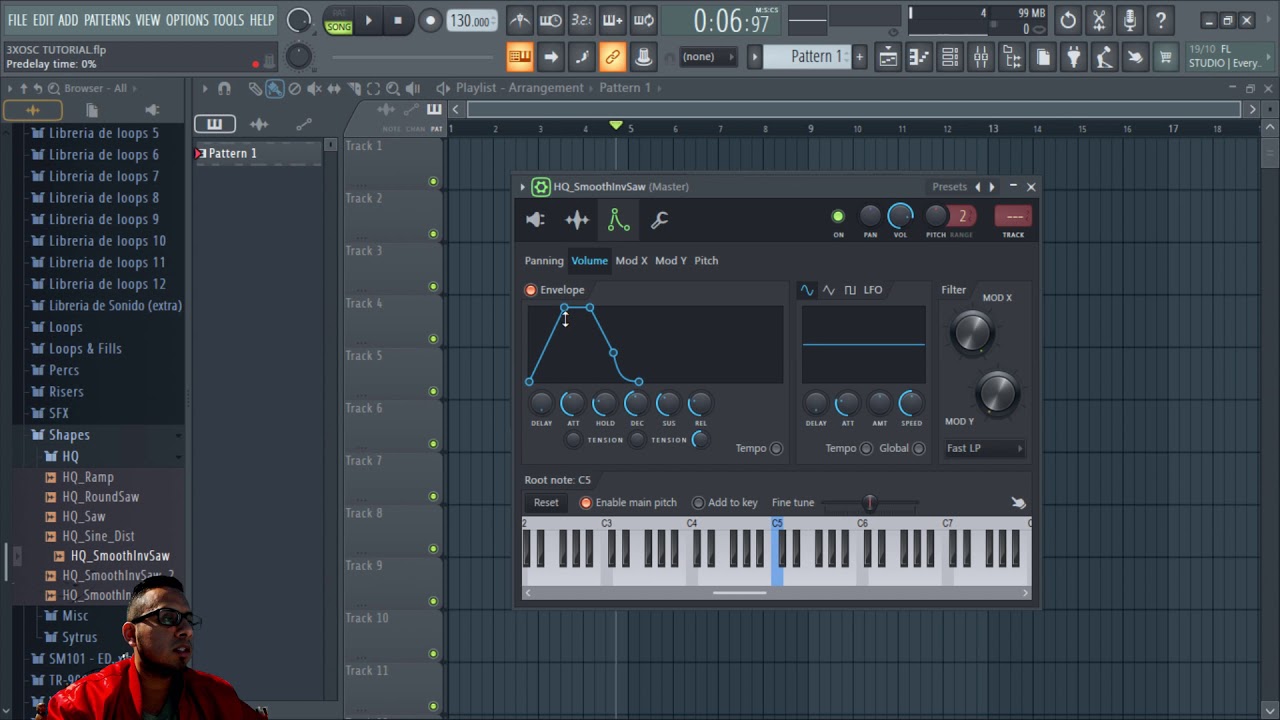
Task: Switch to the Pitch envelope tab
Action: [706, 261]
